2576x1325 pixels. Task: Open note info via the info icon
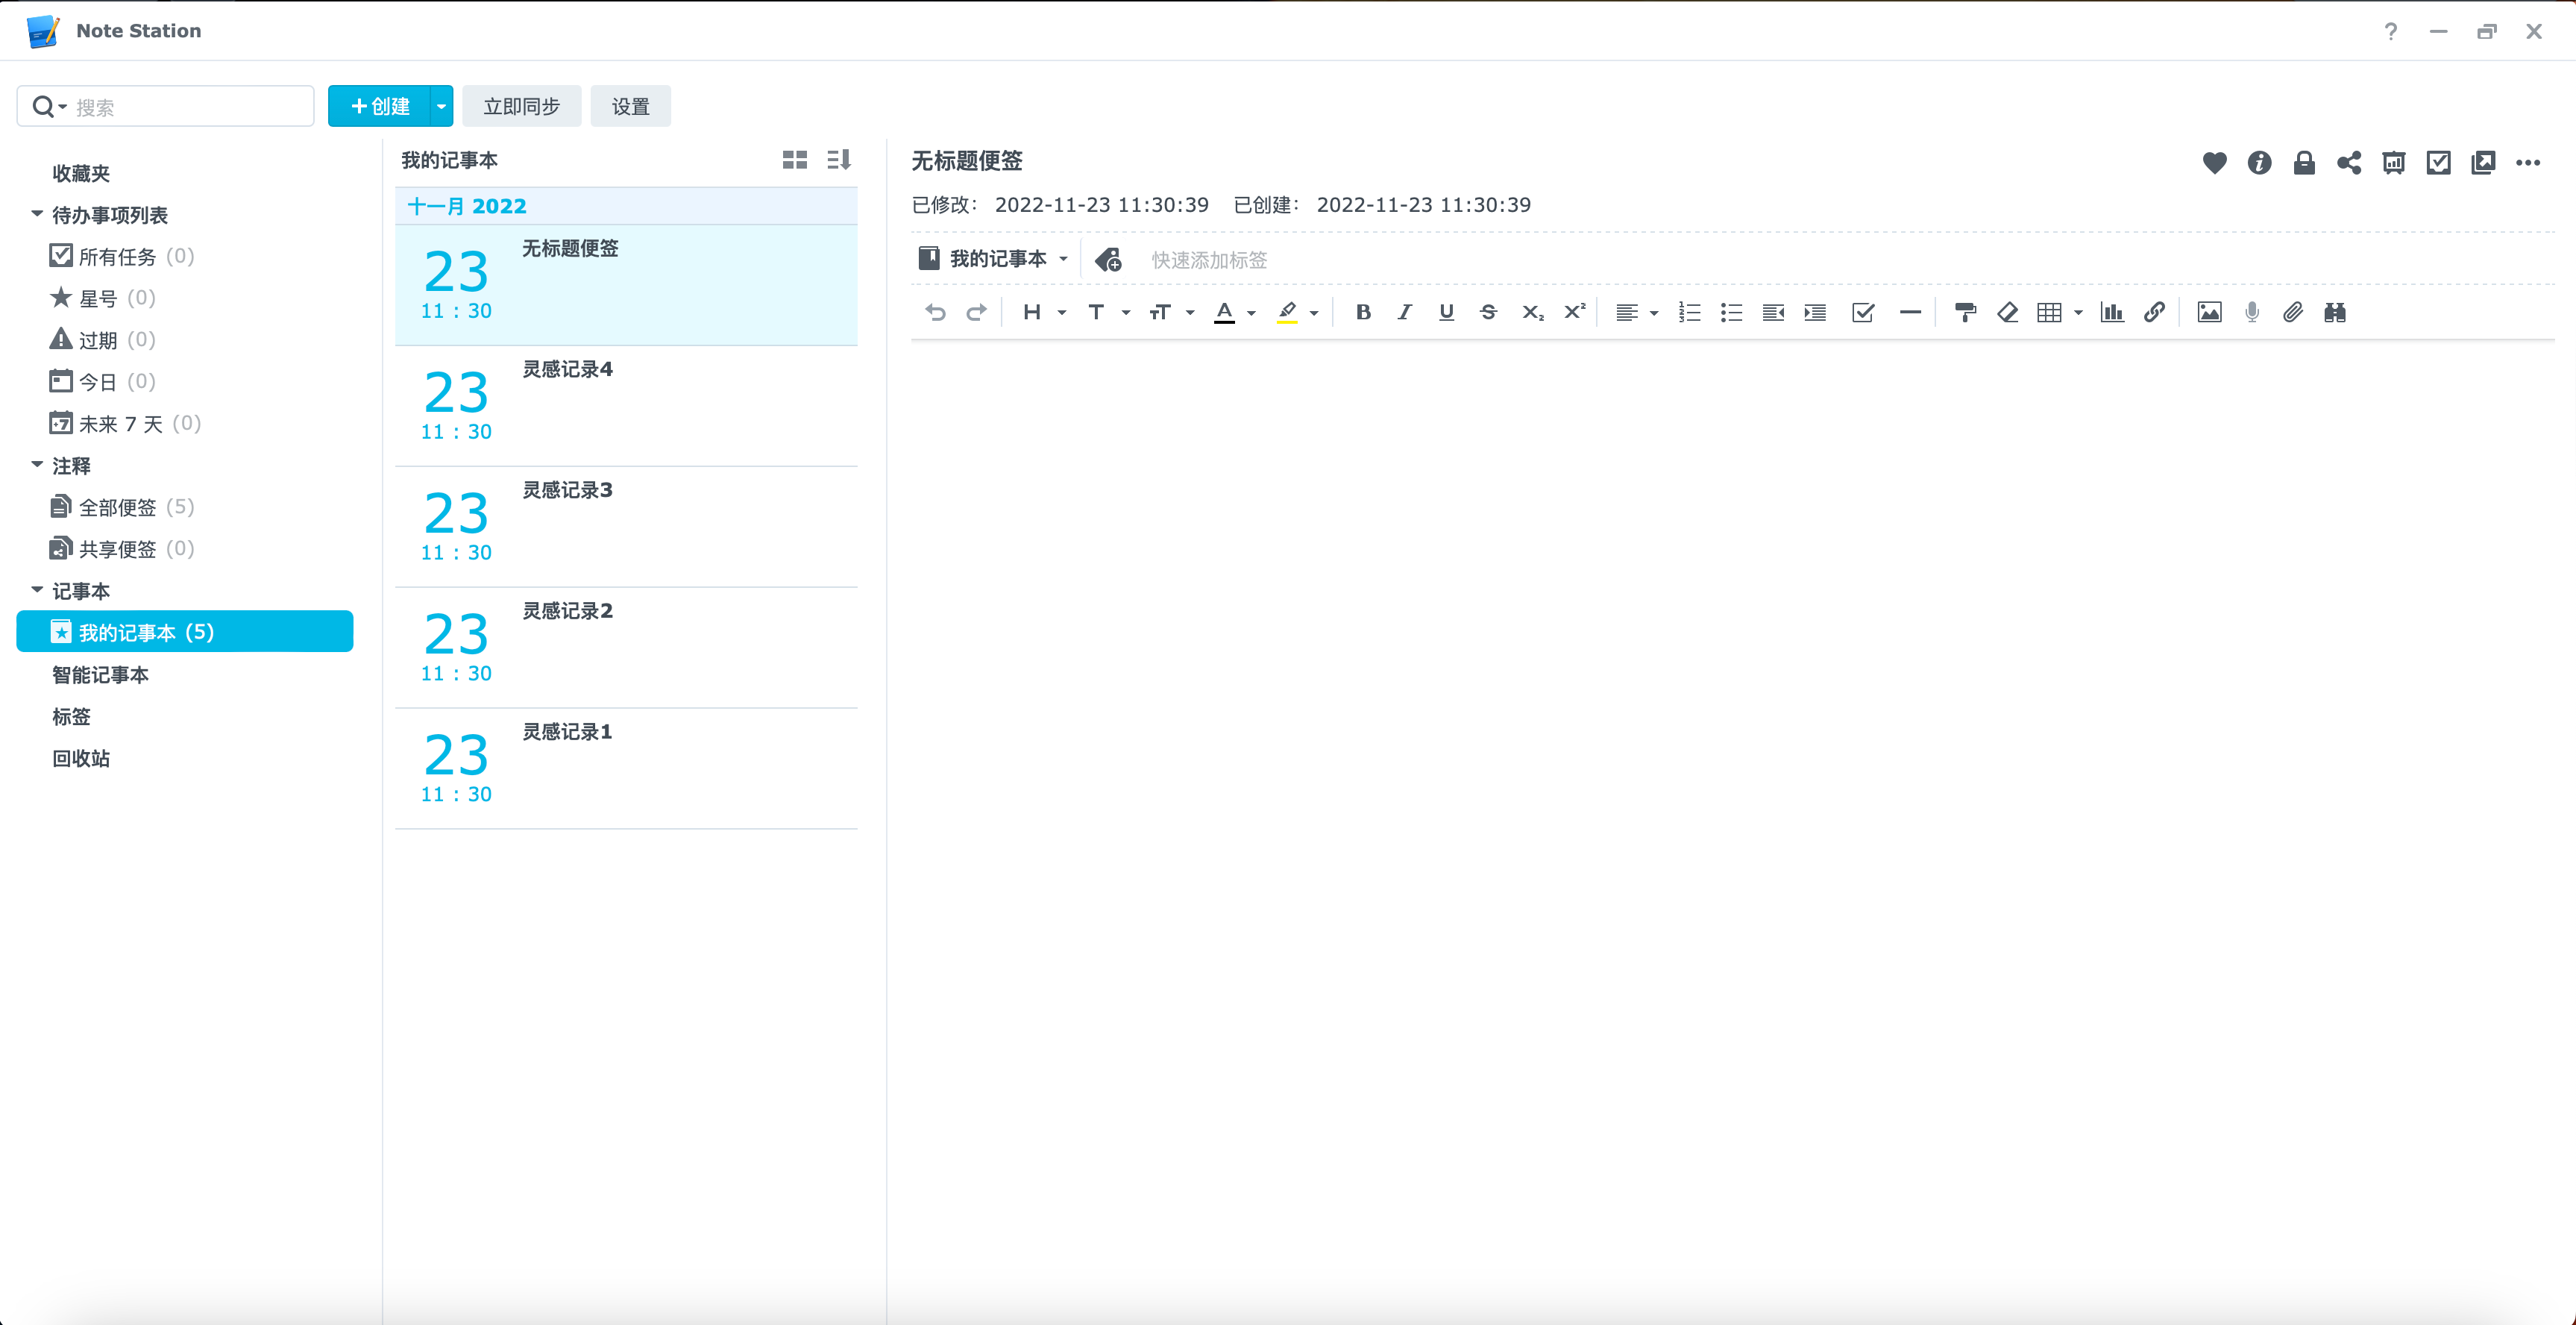click(2259, 162)
